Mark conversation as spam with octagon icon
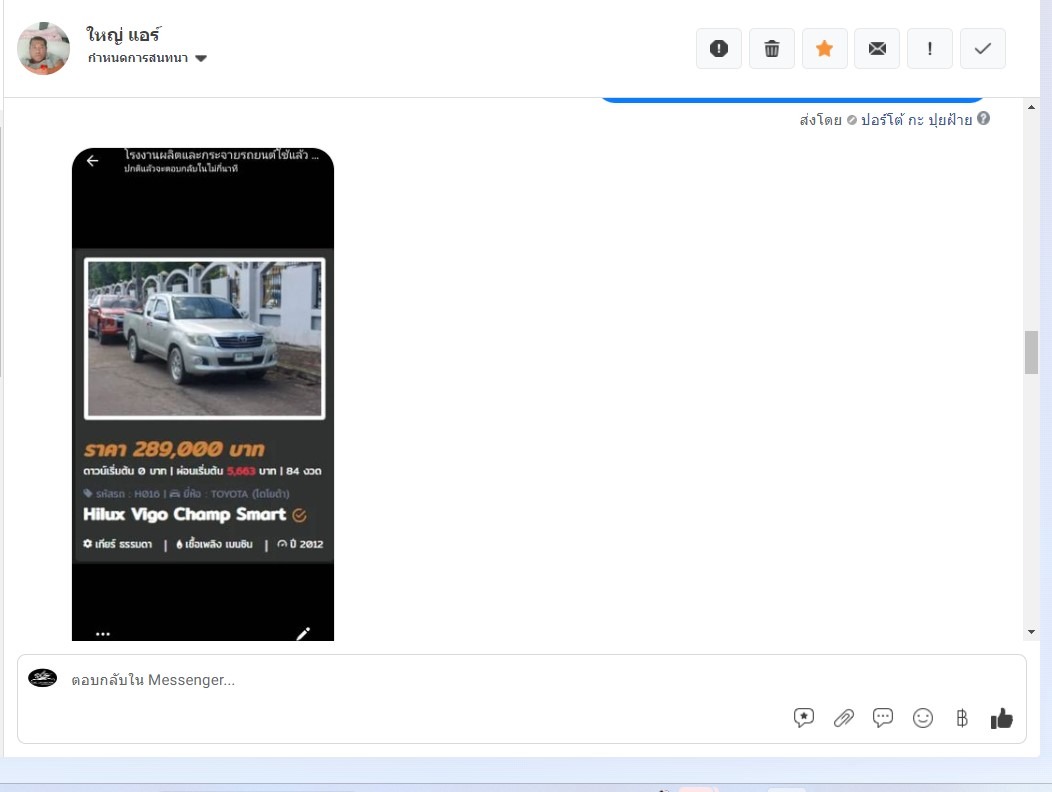 click(718, 49)
